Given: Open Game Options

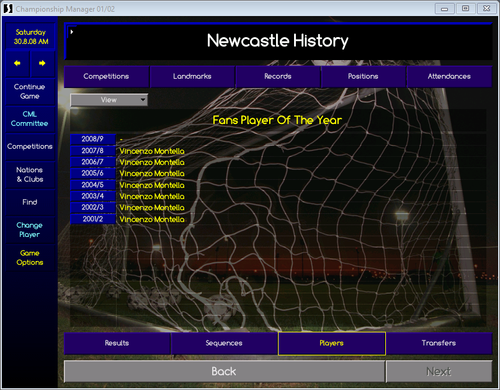Looking at the screenshot, I should coord(30,258).
